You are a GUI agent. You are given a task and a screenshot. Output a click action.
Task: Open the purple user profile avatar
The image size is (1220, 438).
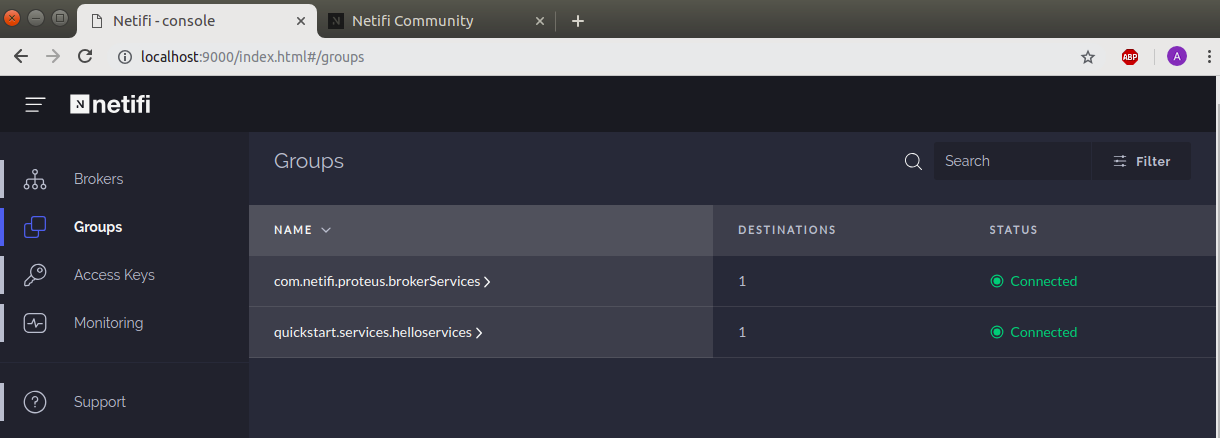click(x=1177, y=57)
